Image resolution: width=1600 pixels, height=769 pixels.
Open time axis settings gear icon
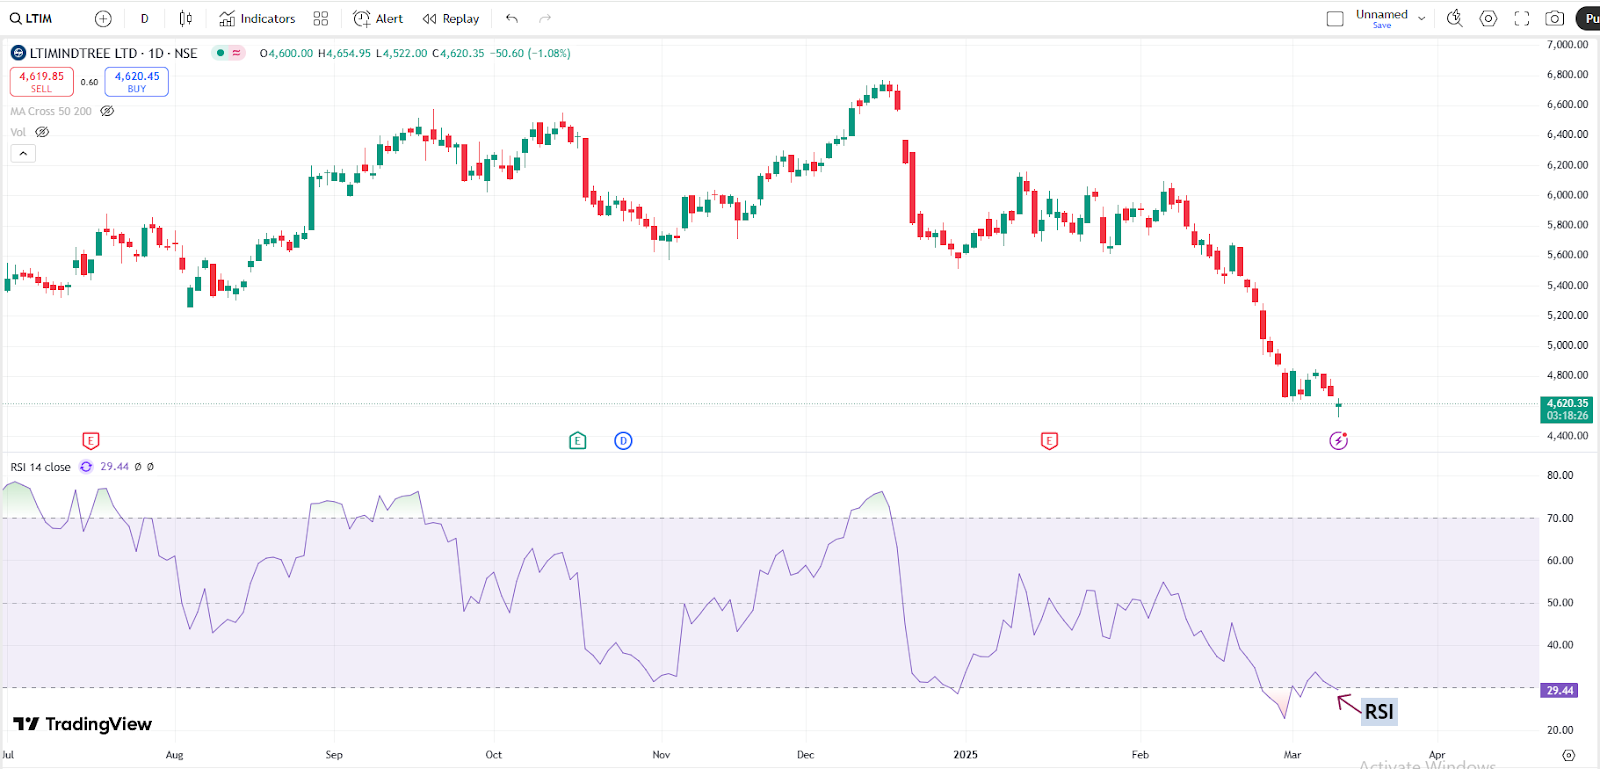coord(1568,755)
